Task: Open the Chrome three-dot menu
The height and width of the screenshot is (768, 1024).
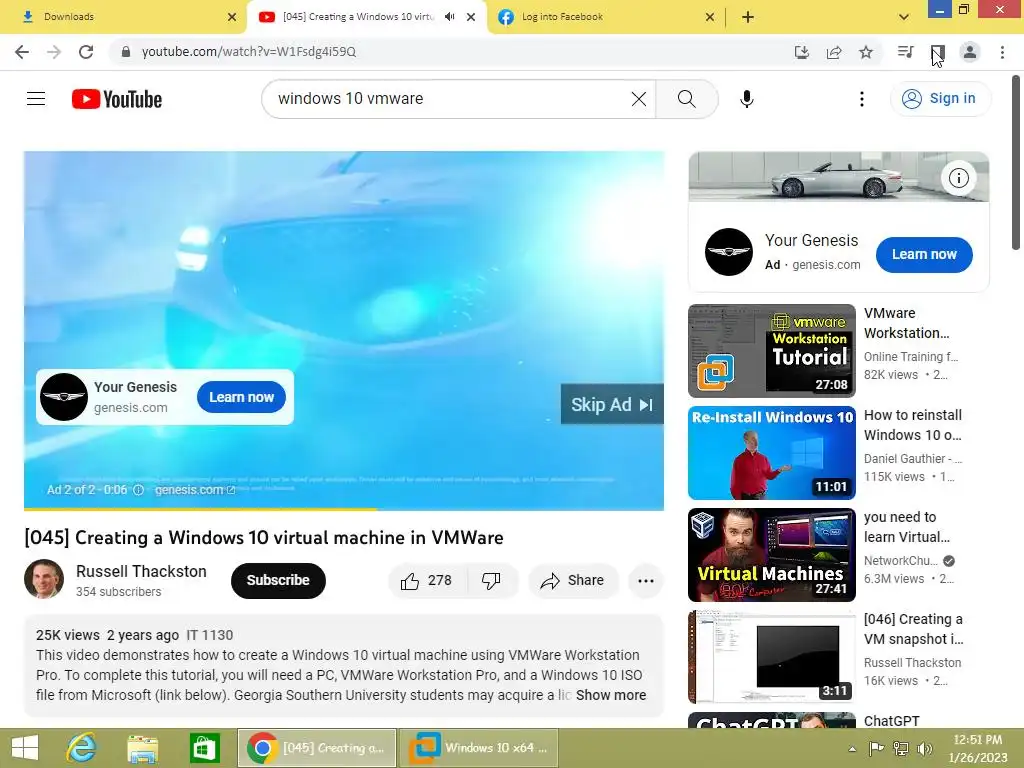Action: coord(1002,52)
